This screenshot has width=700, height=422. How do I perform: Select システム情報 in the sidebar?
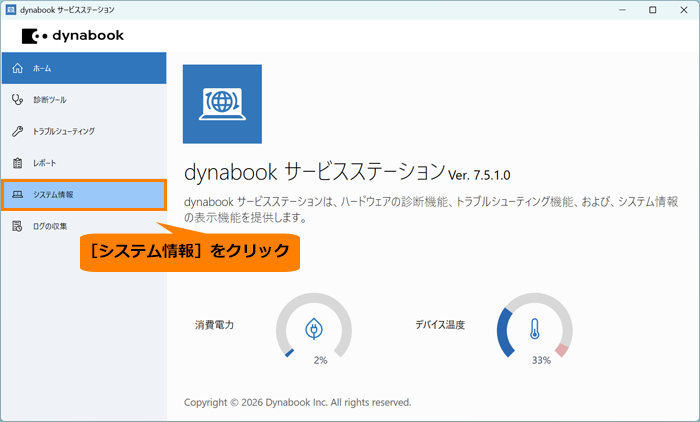click(x=84, y=195)
